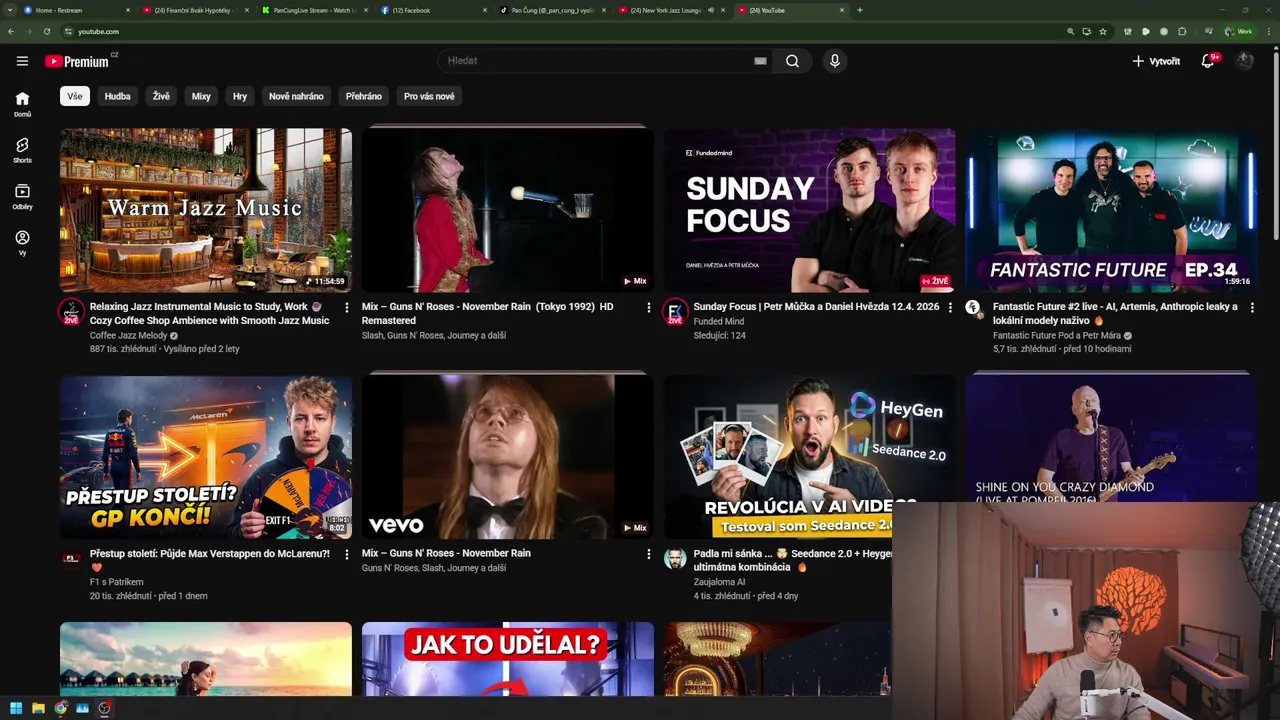
Task: Open Padla mi sánka Seedance 2.0 title
Action: [x=792, y=559]
